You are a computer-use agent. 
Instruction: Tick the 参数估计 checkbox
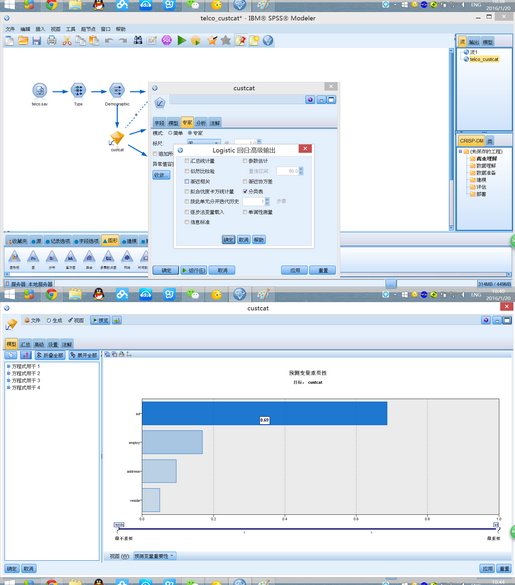[245, 161]
